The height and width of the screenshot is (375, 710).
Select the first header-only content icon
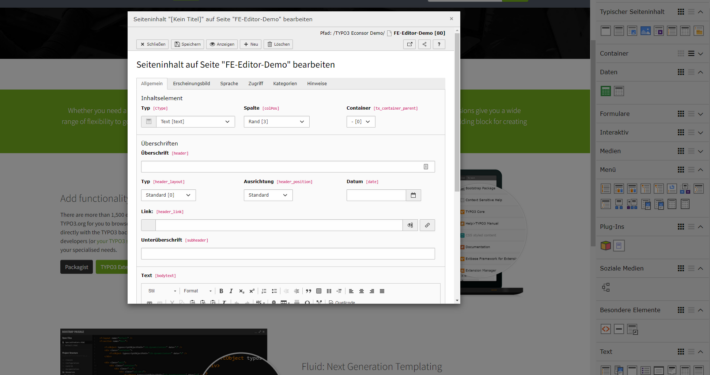click(x=605, y=31)
